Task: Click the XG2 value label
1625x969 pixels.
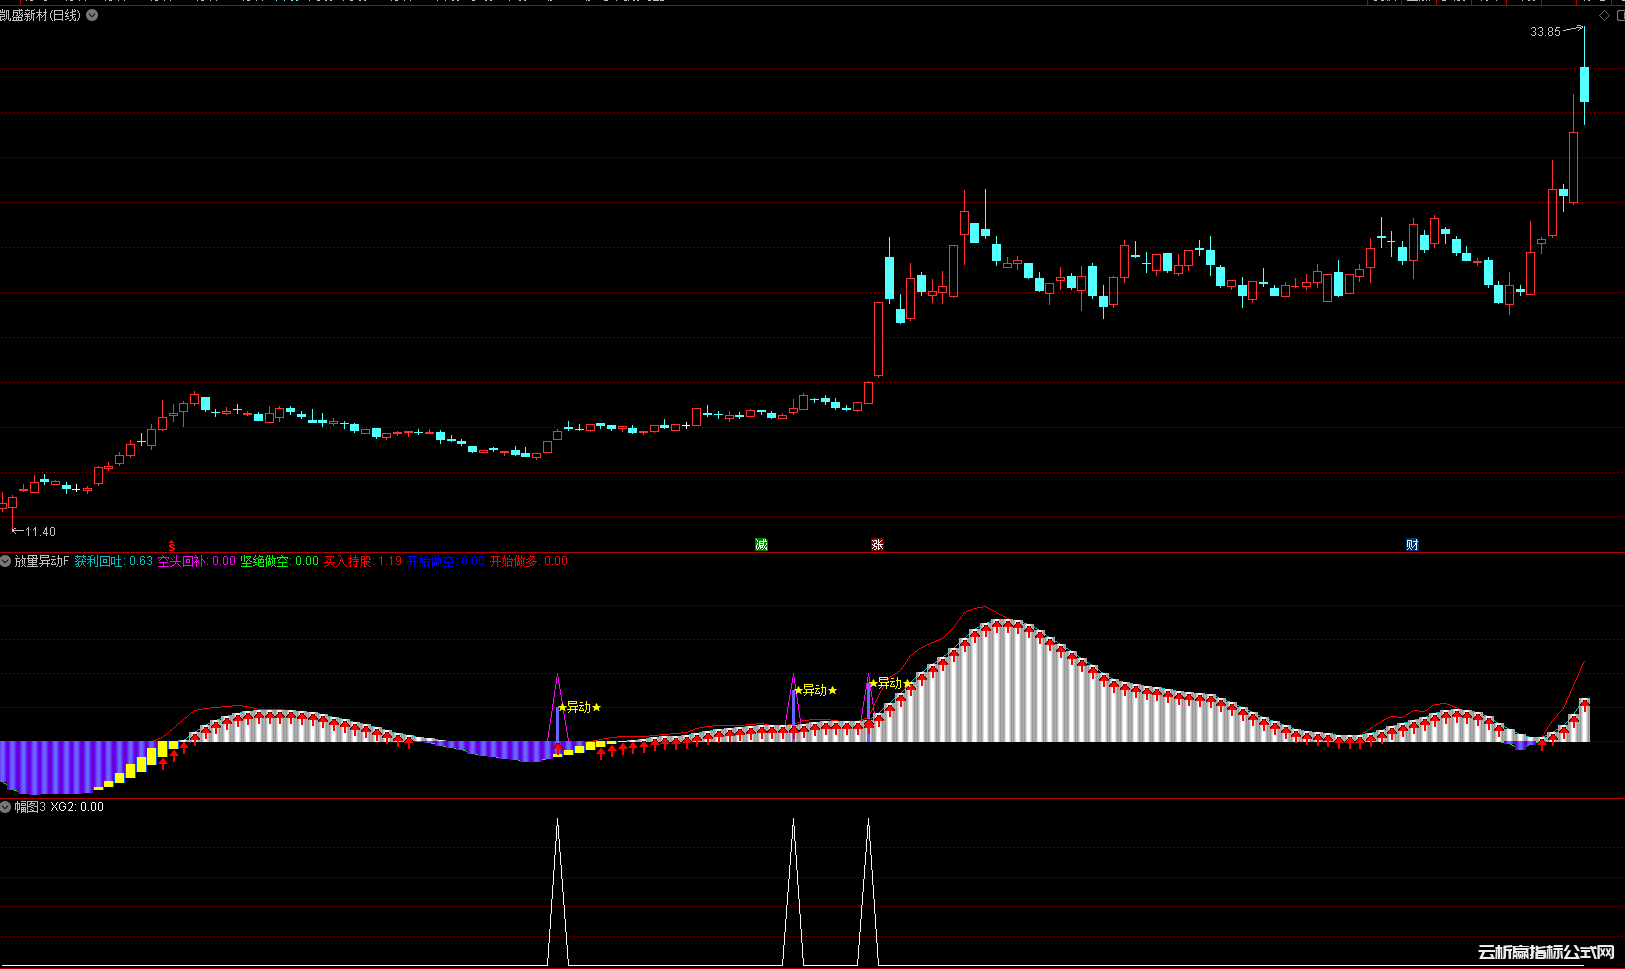Action: 77,807
